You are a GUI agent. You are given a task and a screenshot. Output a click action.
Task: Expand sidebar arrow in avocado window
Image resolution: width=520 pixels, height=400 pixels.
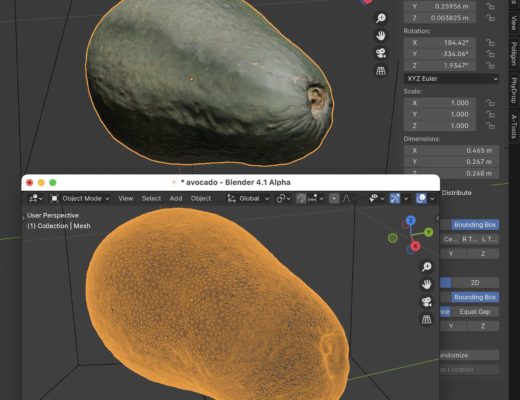[437, 219]
